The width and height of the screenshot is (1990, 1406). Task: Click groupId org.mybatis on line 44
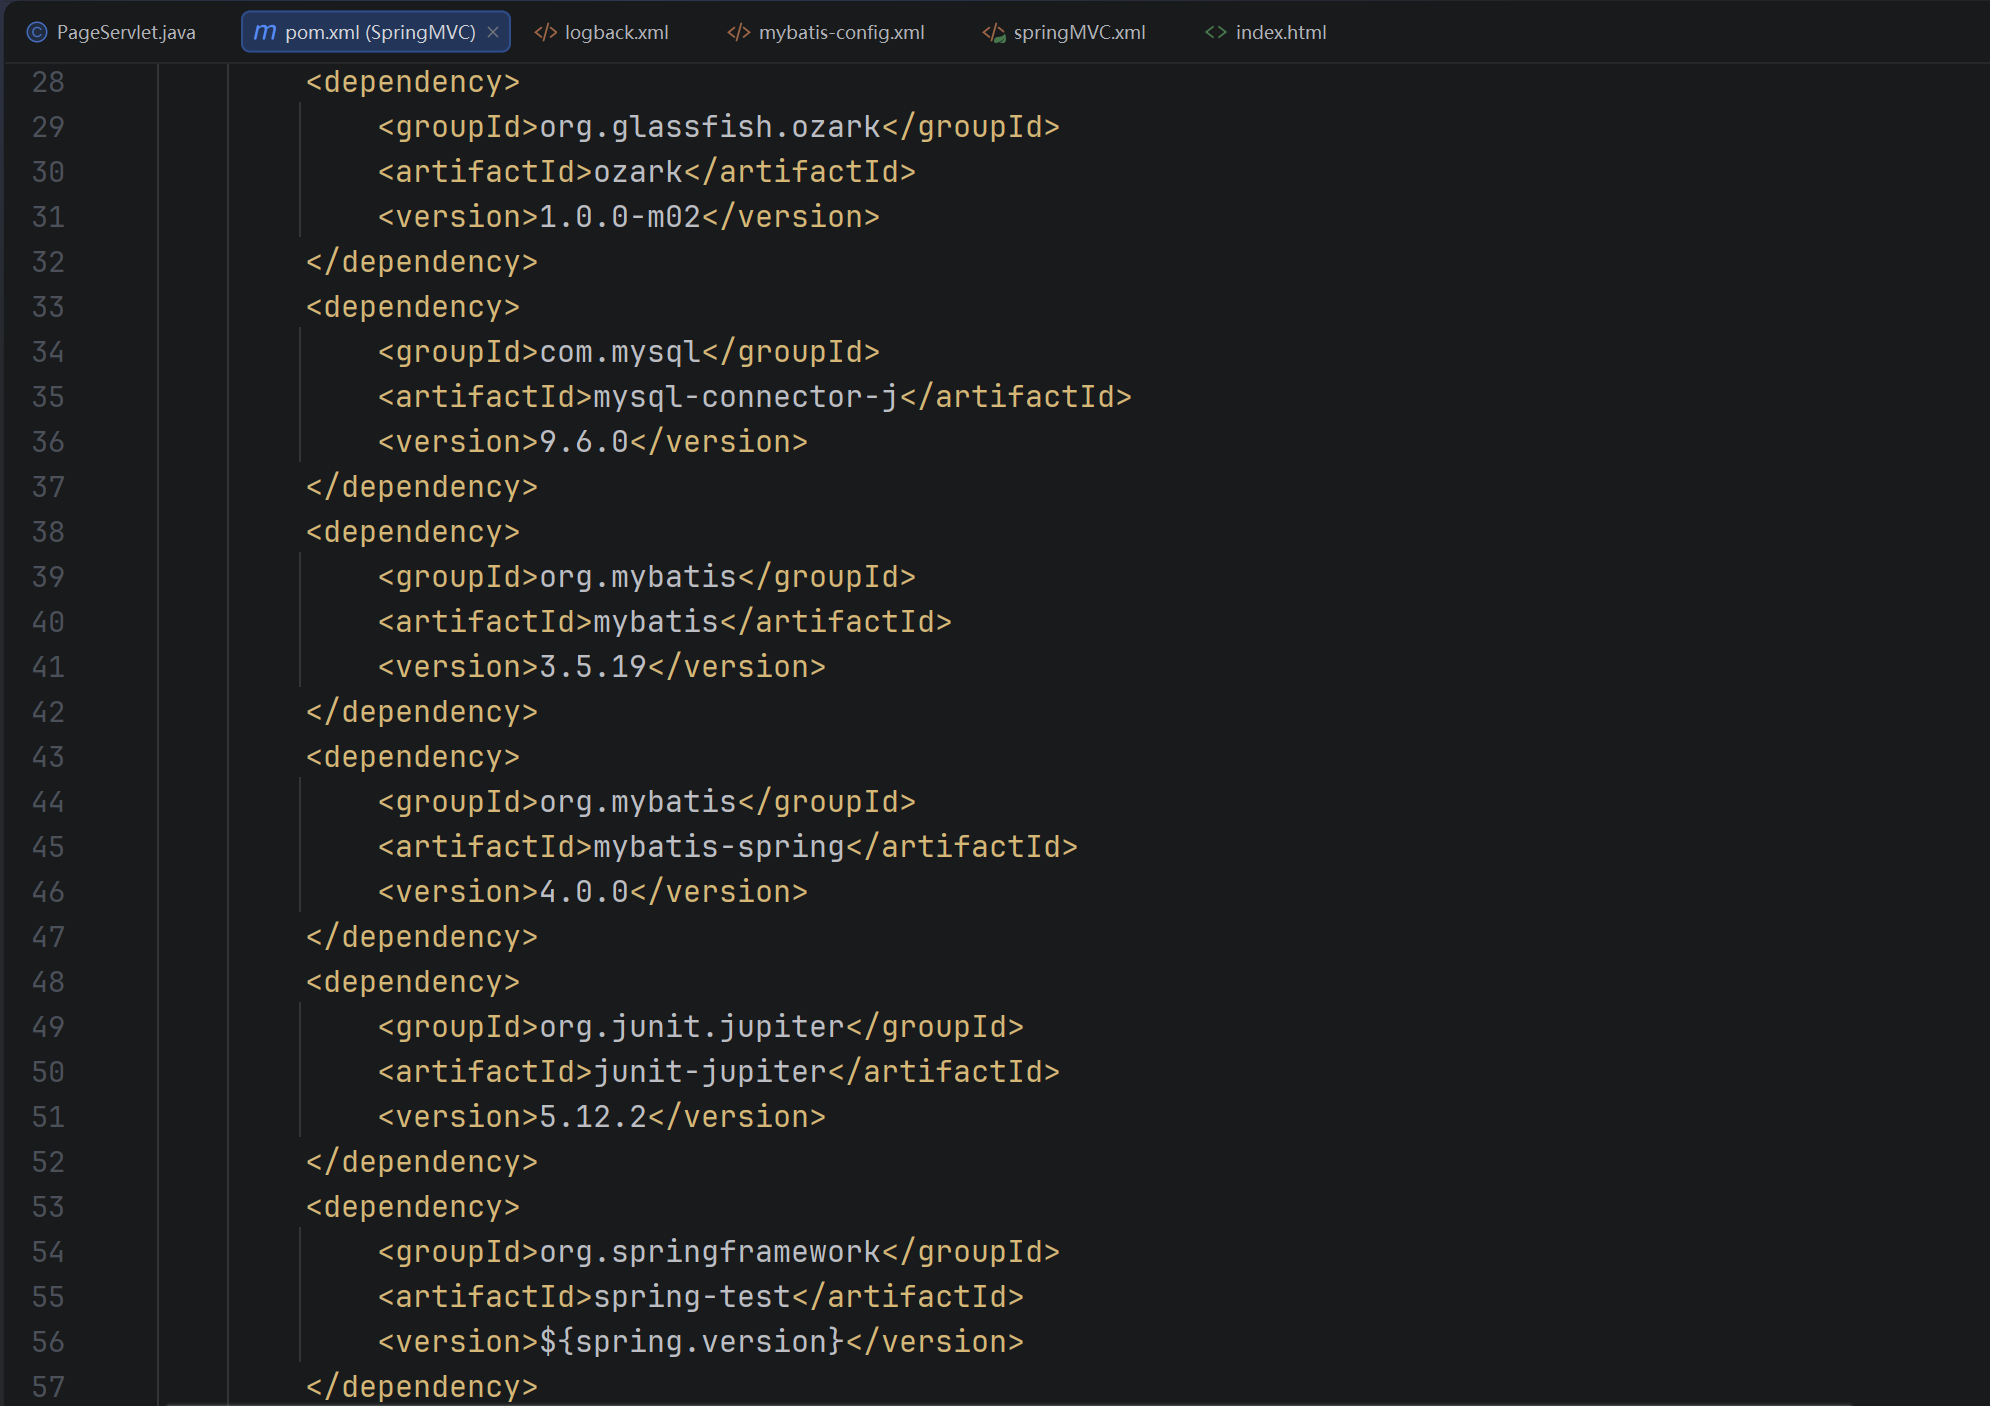(646, 802)
